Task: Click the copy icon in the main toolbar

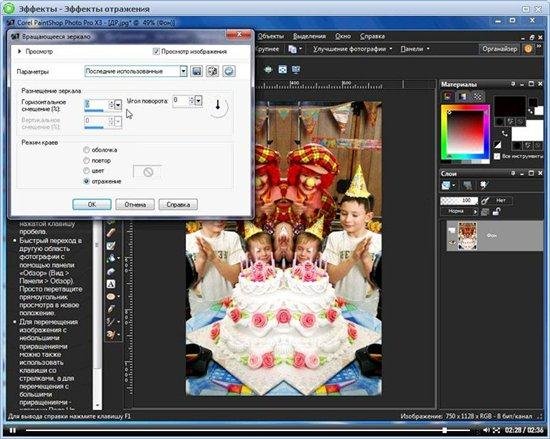Action: pyautogui.click(x=292, y=49)
